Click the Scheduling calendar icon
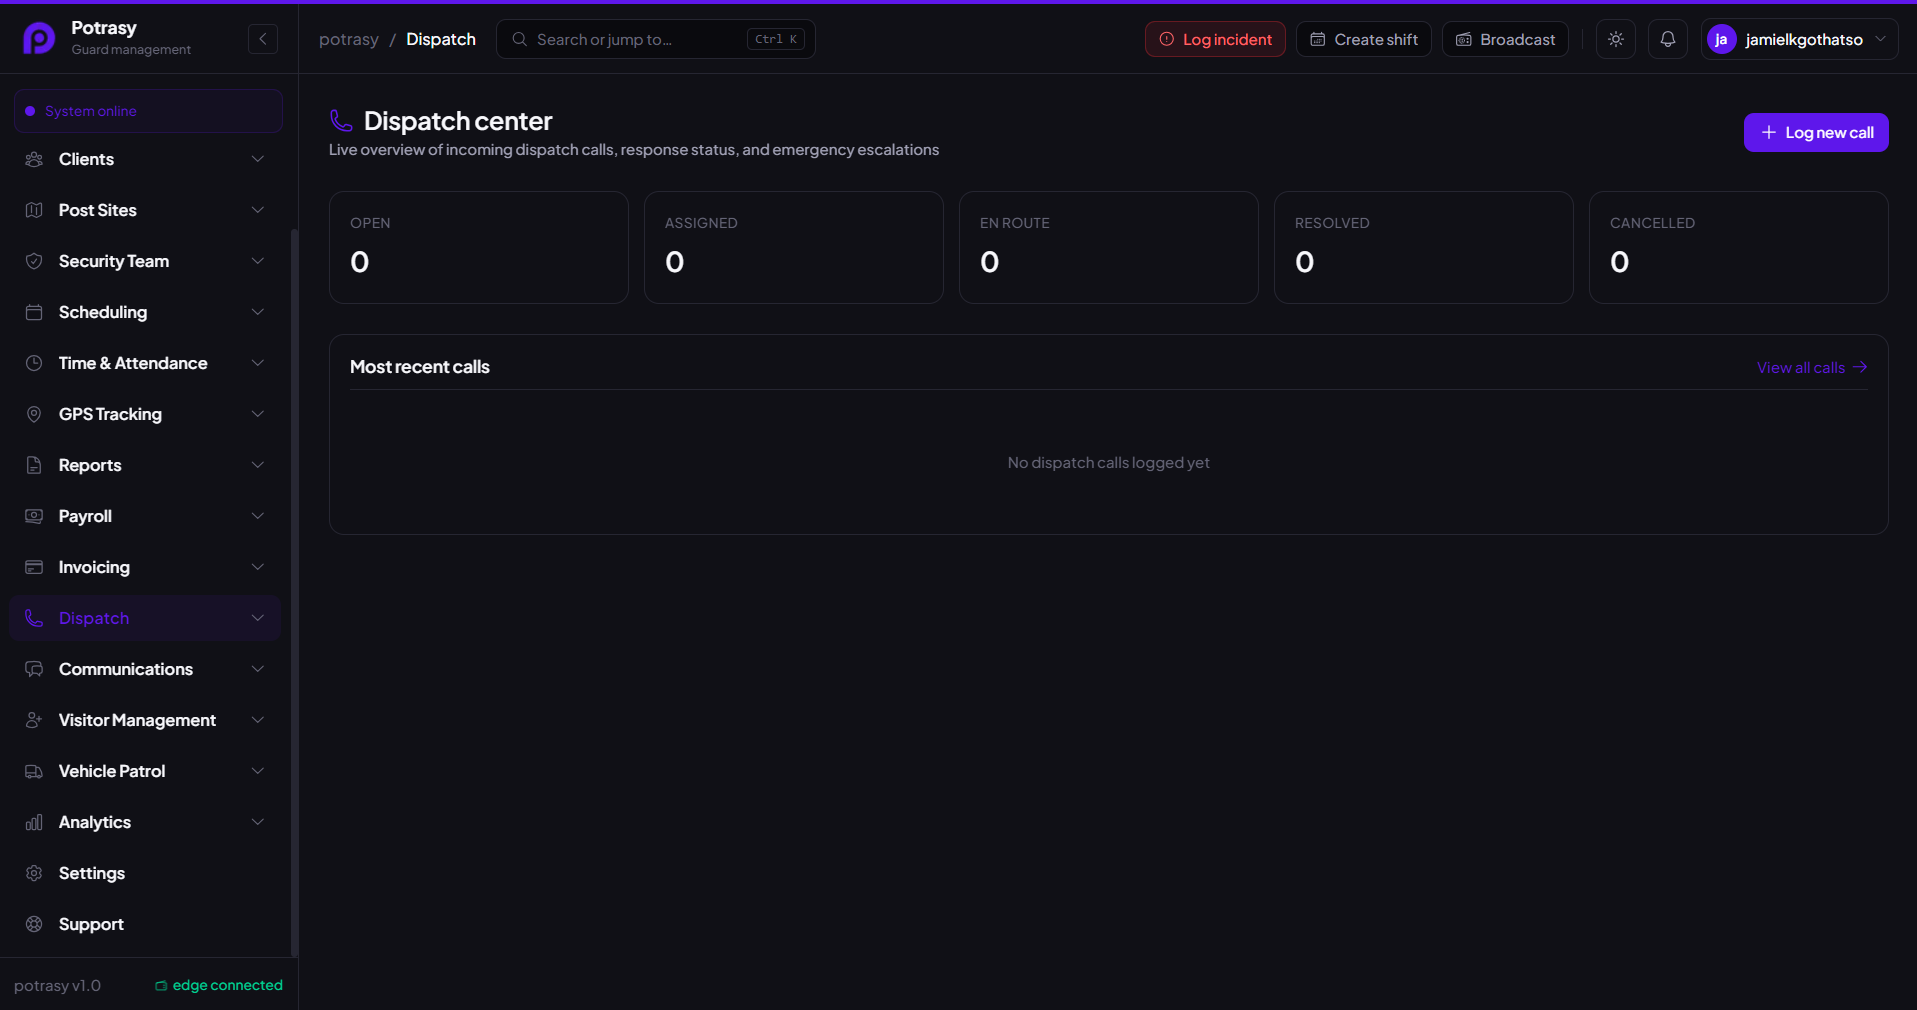 pyautogui.click(x=34, y=312)
